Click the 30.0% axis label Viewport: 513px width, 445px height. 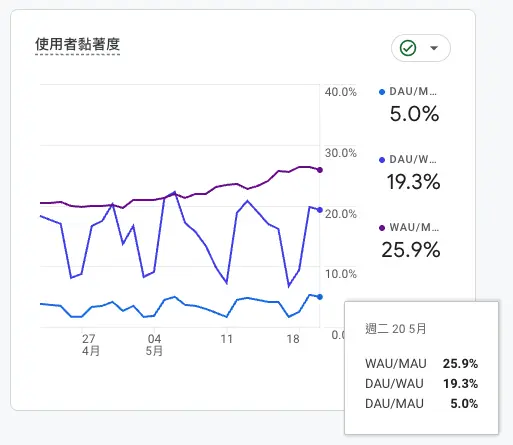pyautogui.click(x=341, y=153)
